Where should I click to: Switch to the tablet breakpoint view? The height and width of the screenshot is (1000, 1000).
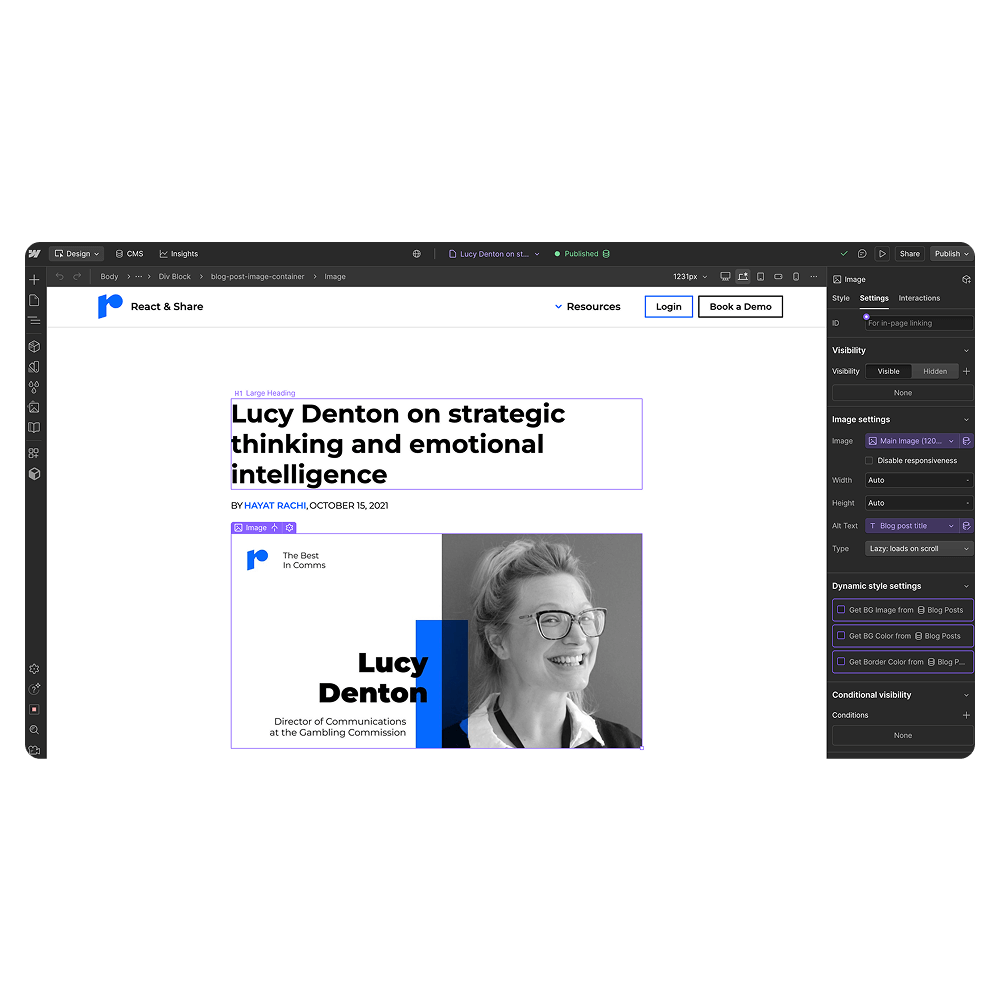(760, 276)
